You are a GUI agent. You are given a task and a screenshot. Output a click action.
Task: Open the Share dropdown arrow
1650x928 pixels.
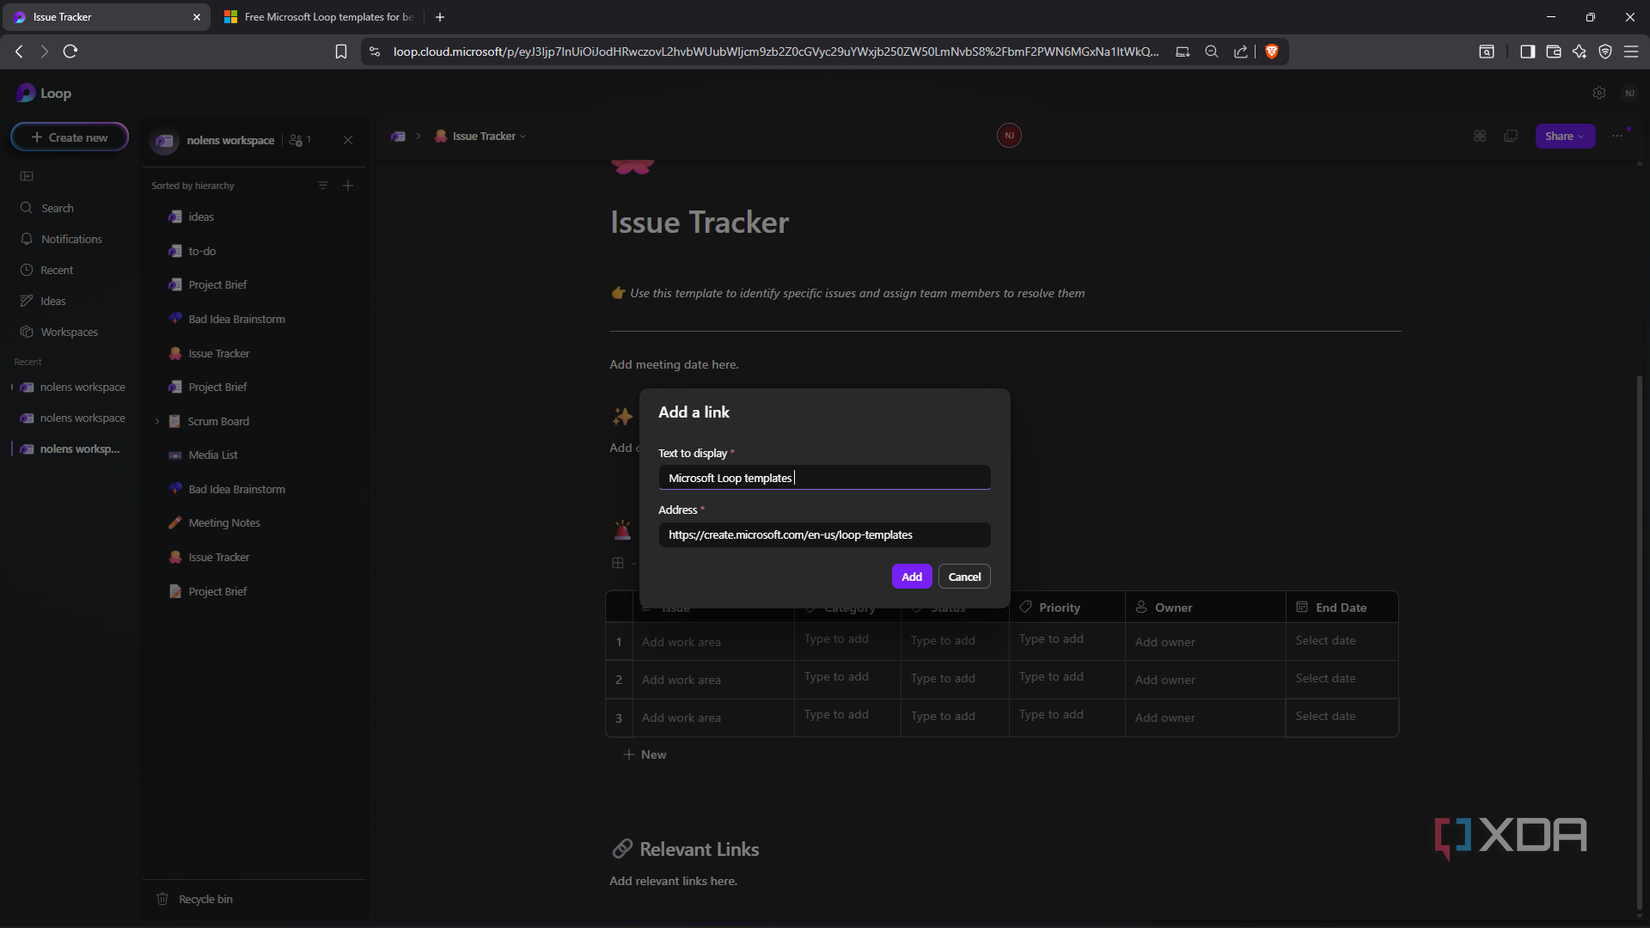pyautogui.click(x=1582, y=136)
